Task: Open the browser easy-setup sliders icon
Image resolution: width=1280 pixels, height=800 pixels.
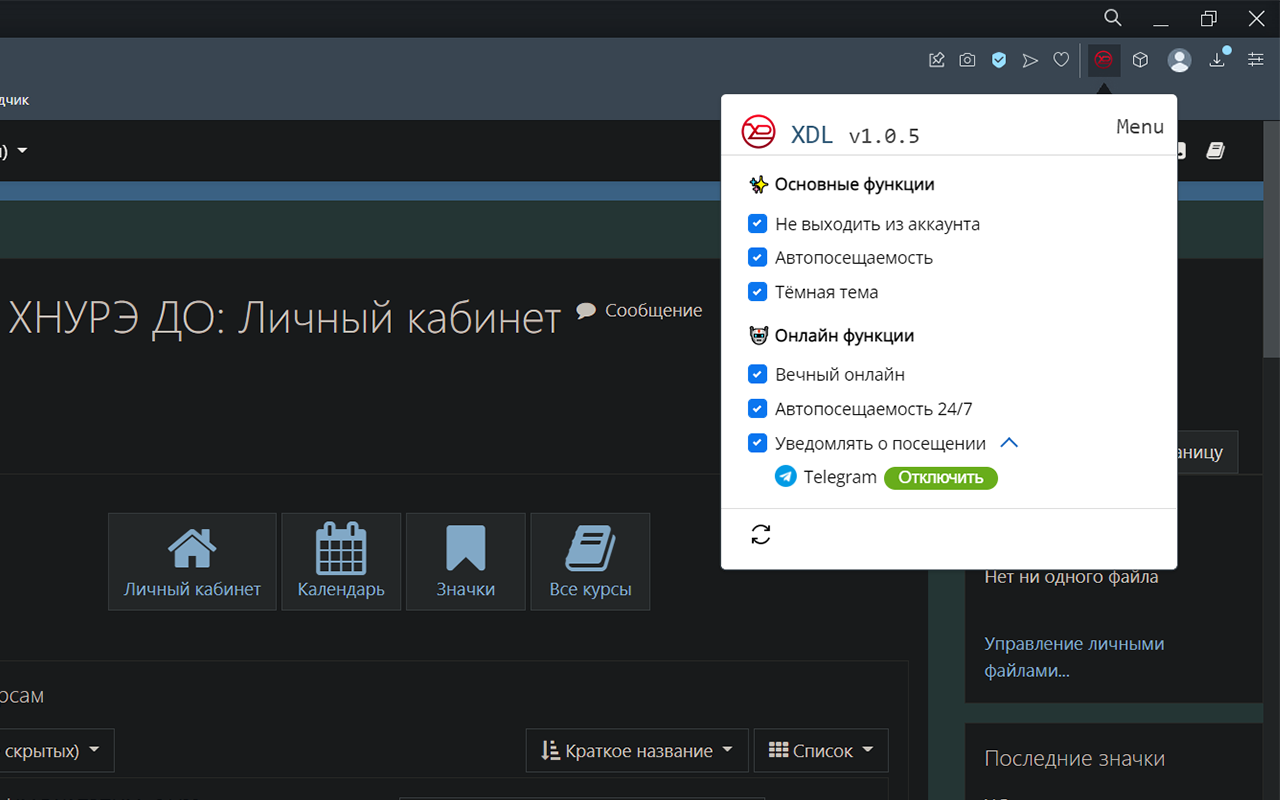Action: tap(1256, 60)
